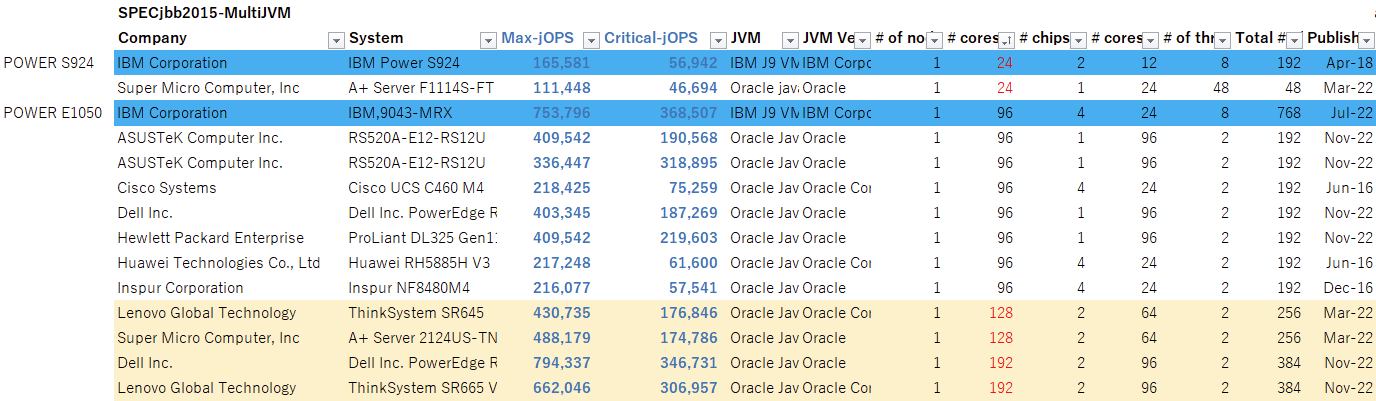Open the # of threads column filter dropdown
Viewport: 1376px width, 401px height.
(1222, 39)
